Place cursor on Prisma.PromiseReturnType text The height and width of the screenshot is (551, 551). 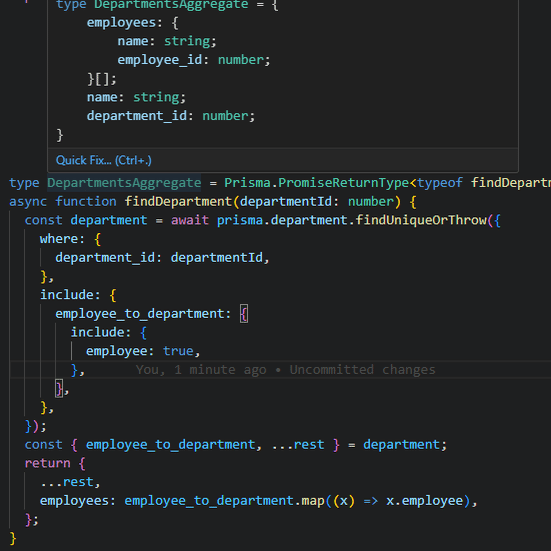(x=317, y=183)
